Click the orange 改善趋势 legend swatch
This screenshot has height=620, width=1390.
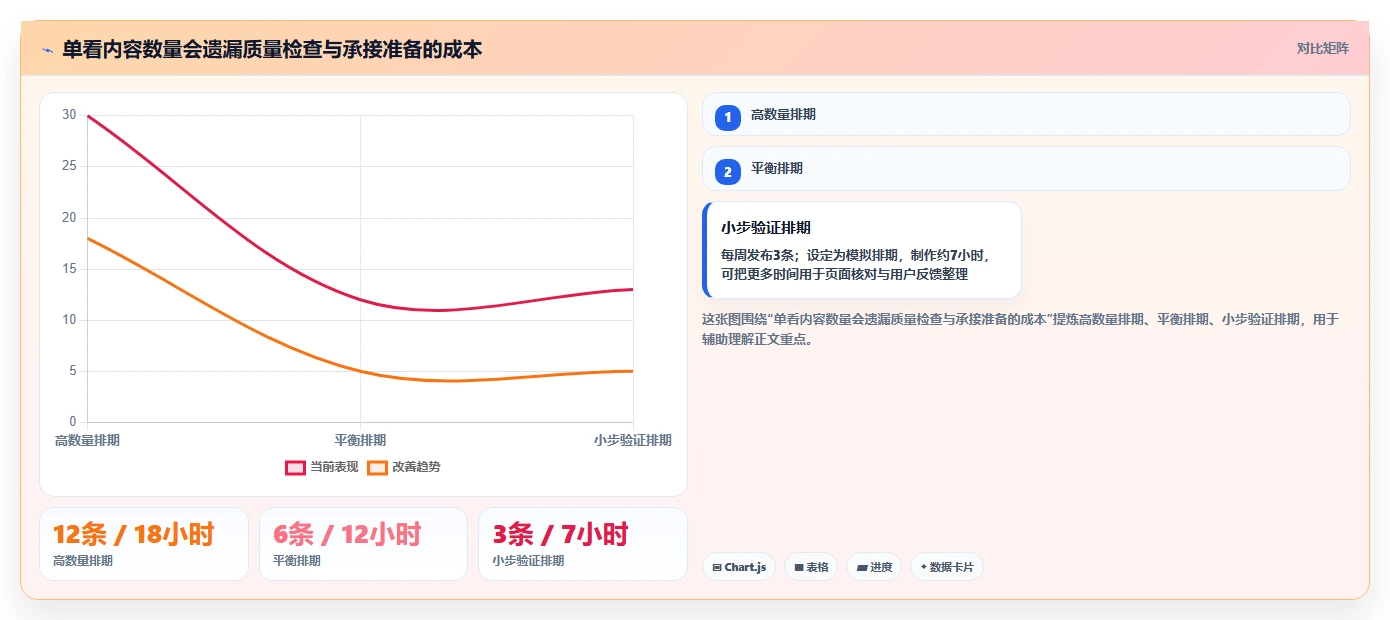click(377, 467)
